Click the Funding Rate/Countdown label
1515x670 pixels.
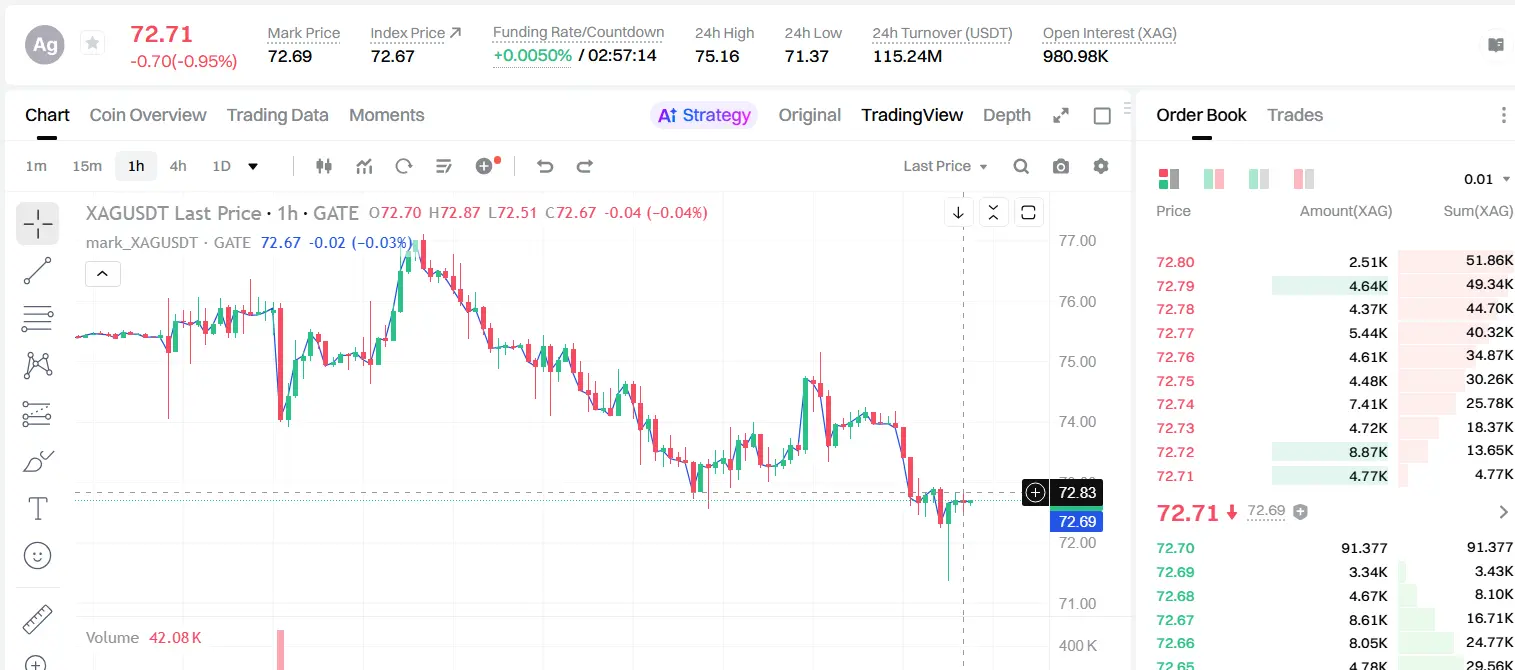(x=578, y=32)
